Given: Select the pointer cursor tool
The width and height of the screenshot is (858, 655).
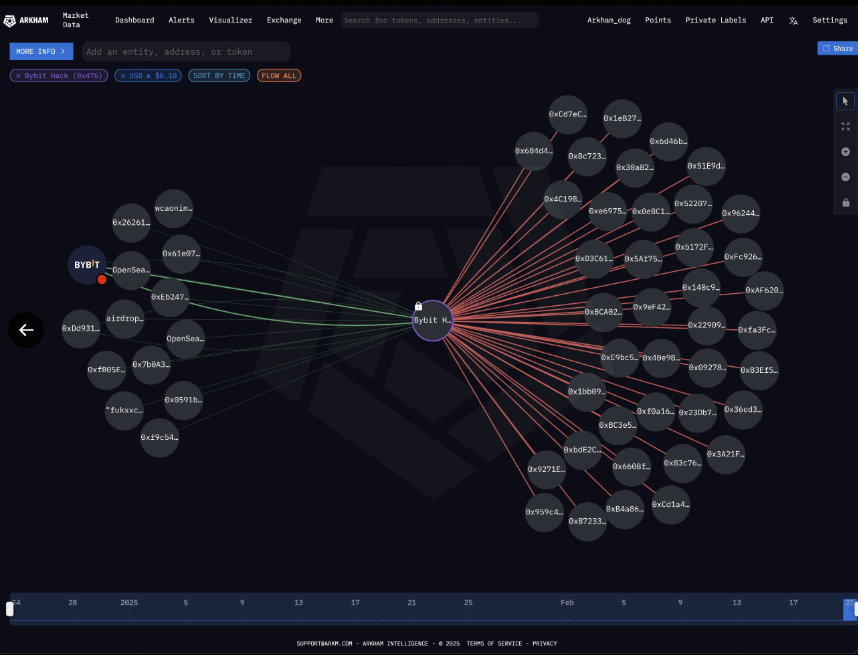Looking at the screenshot, I should click(x=845, y=101).
